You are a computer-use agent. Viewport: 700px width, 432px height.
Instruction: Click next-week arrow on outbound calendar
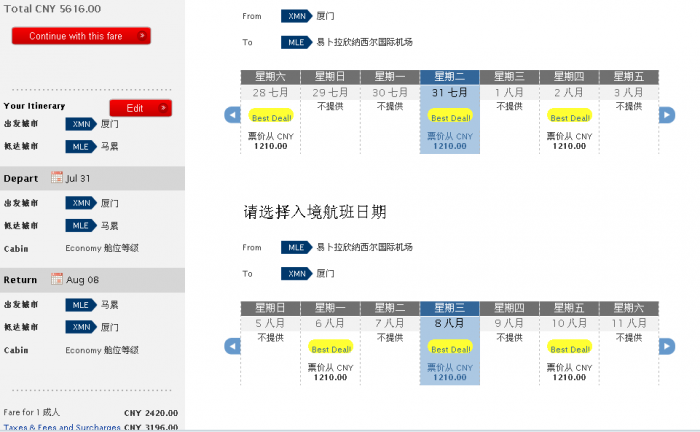666,116
